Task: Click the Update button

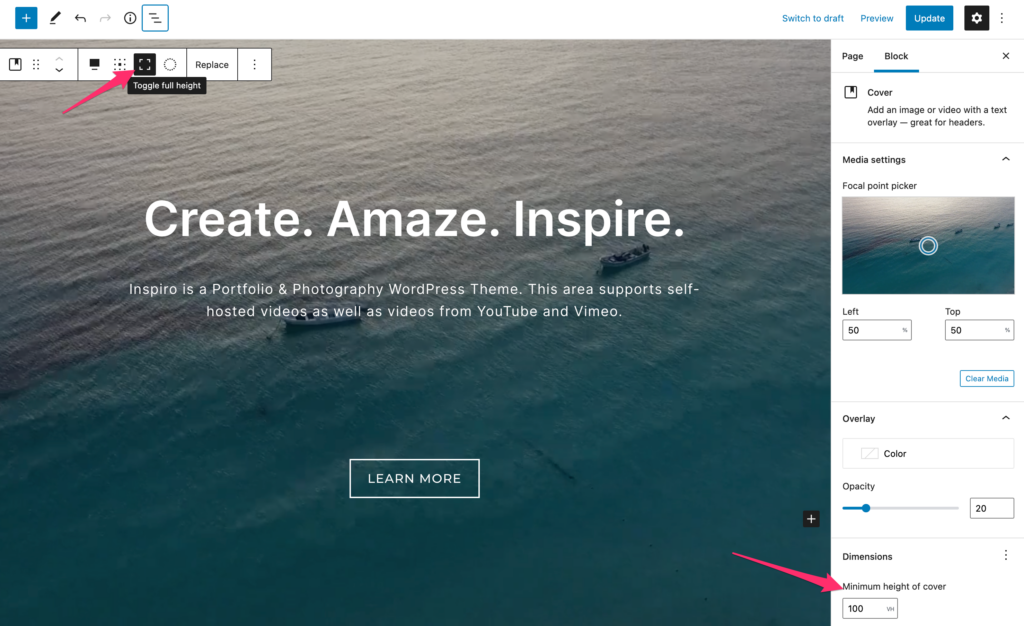Action: click(x=929, y=18)
